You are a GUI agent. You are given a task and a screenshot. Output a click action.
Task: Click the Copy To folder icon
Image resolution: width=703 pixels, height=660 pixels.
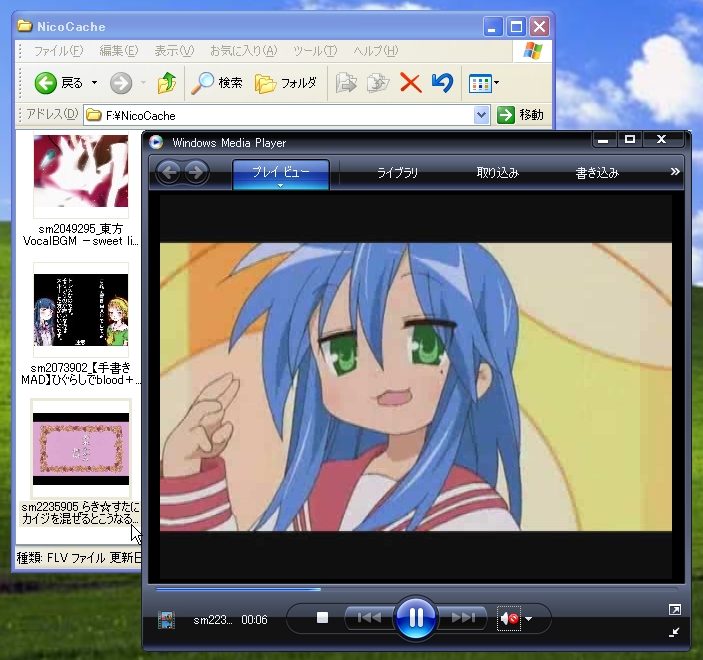click(x=378, y=83)
